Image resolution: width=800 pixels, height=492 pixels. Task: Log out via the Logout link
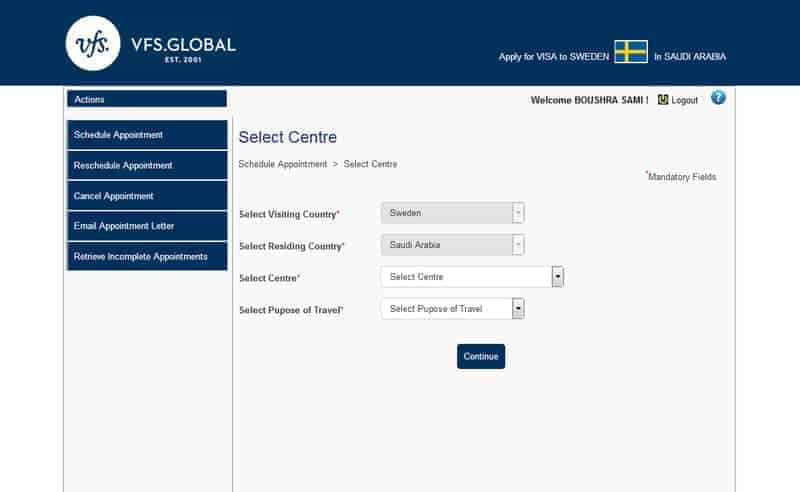(x=684, y=100)
